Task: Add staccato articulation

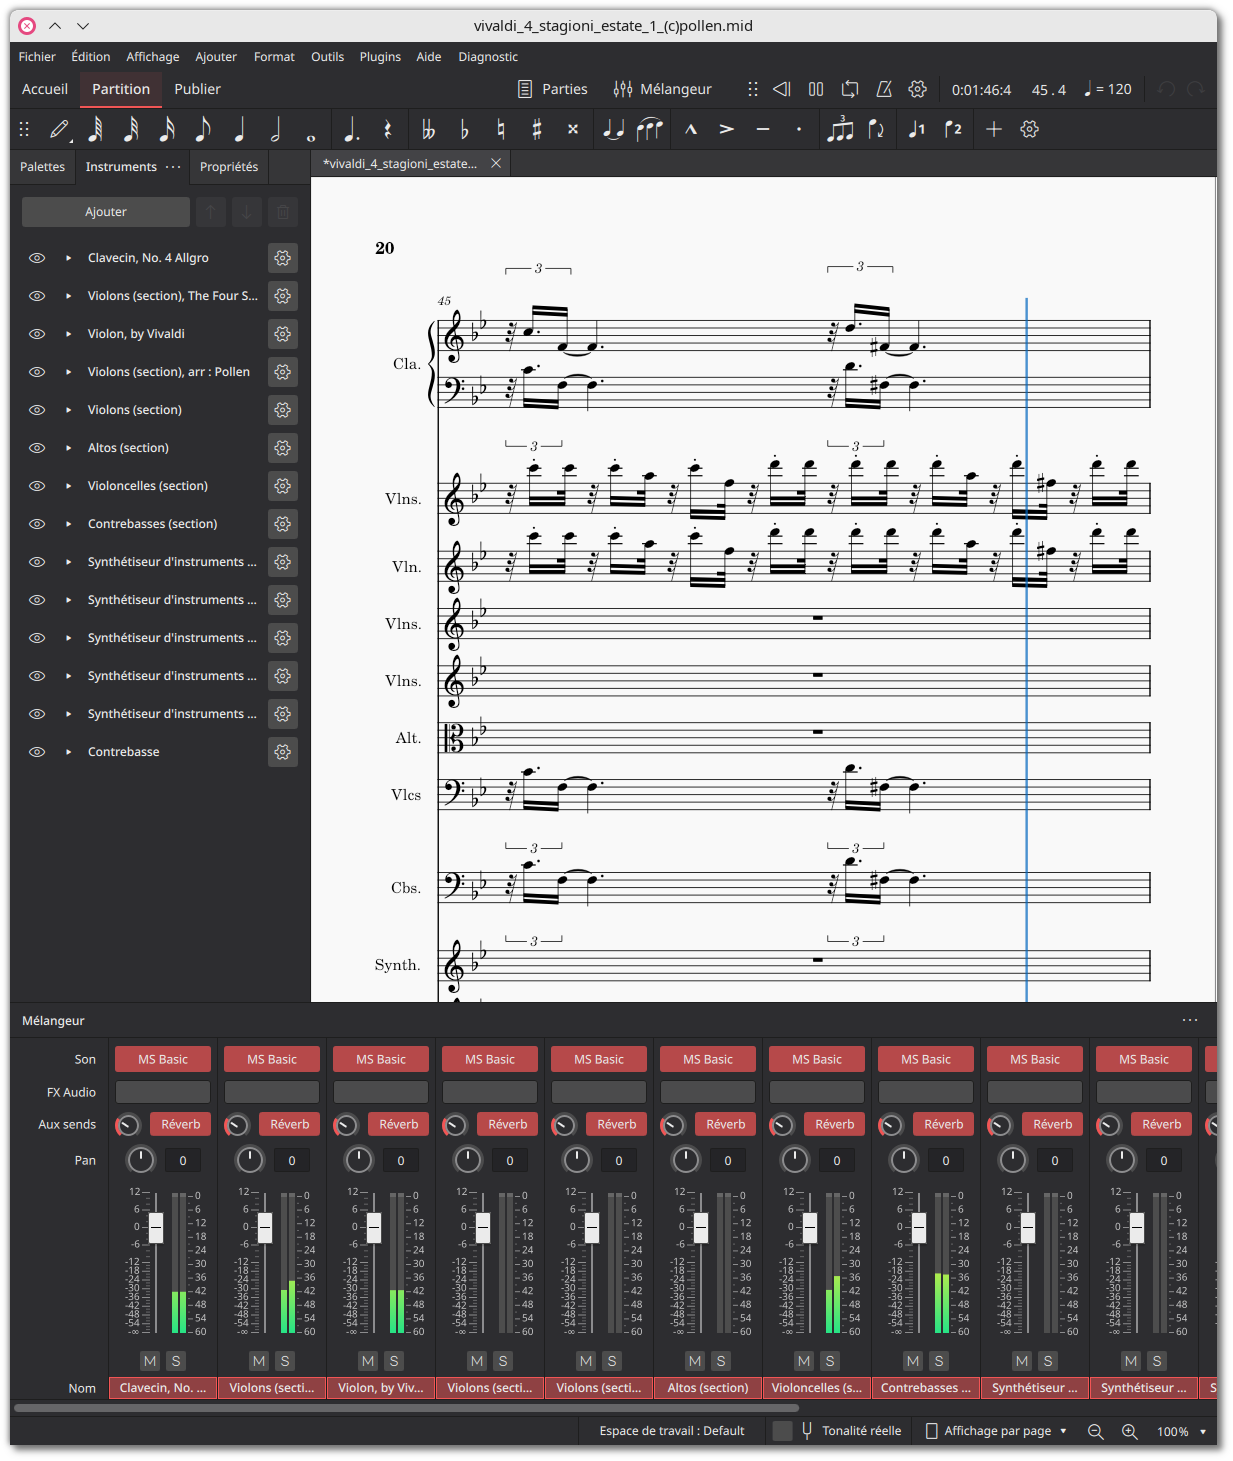Action: (799, 129)
